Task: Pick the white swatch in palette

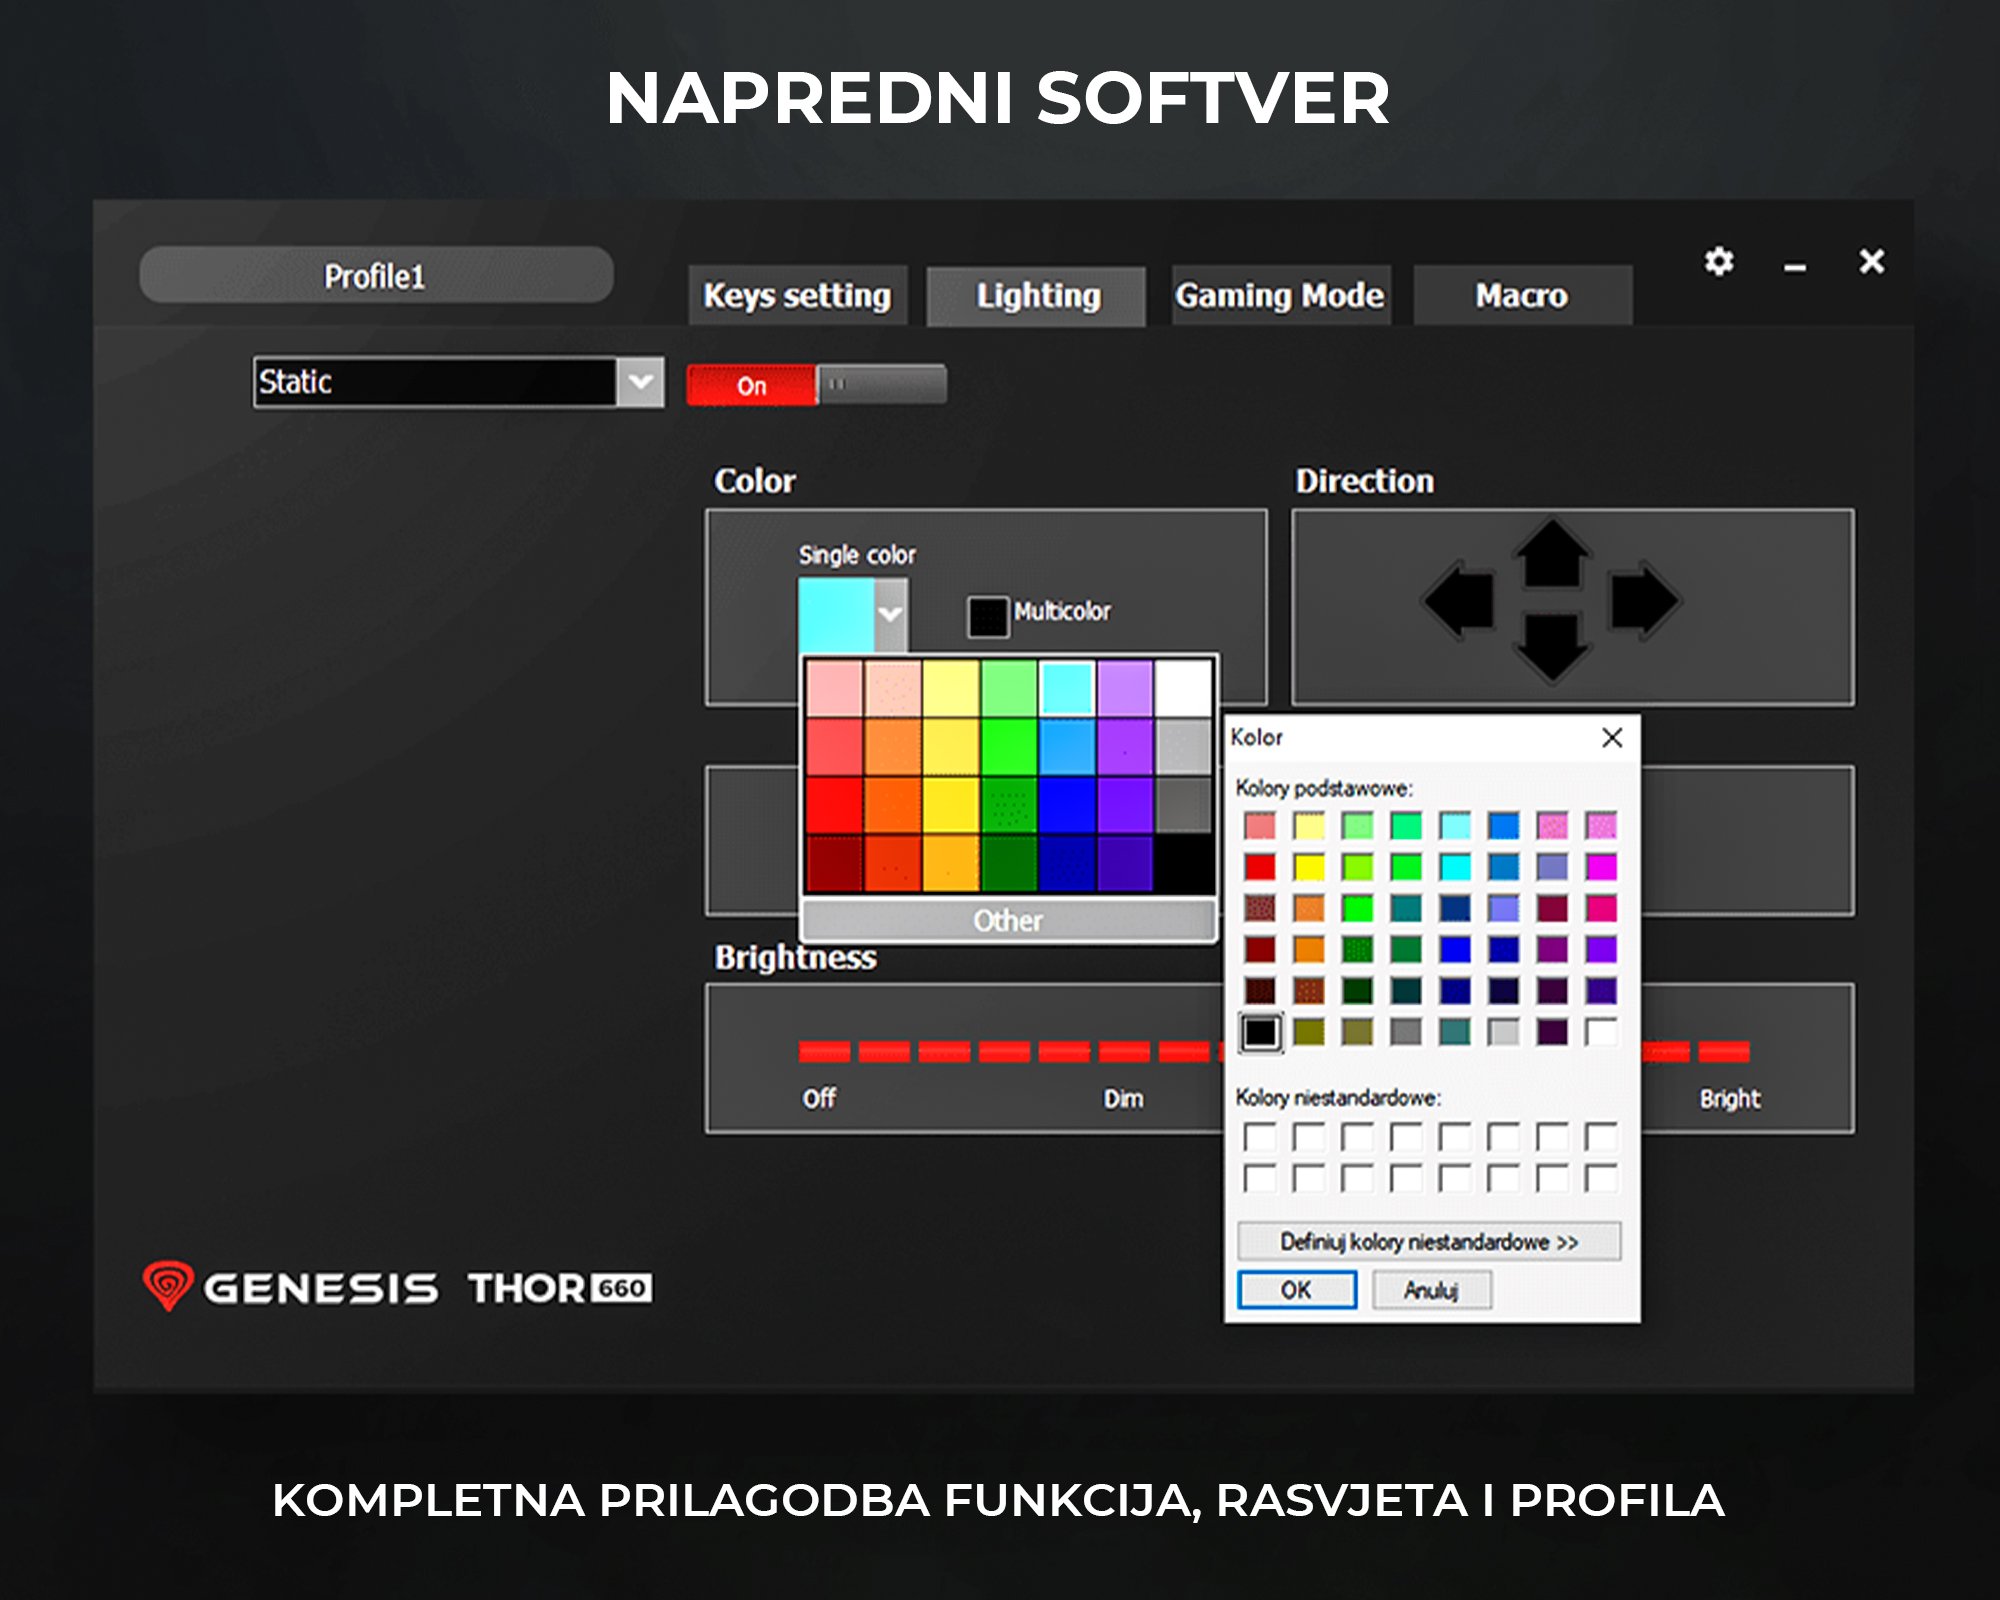Action: [1183, 688]
